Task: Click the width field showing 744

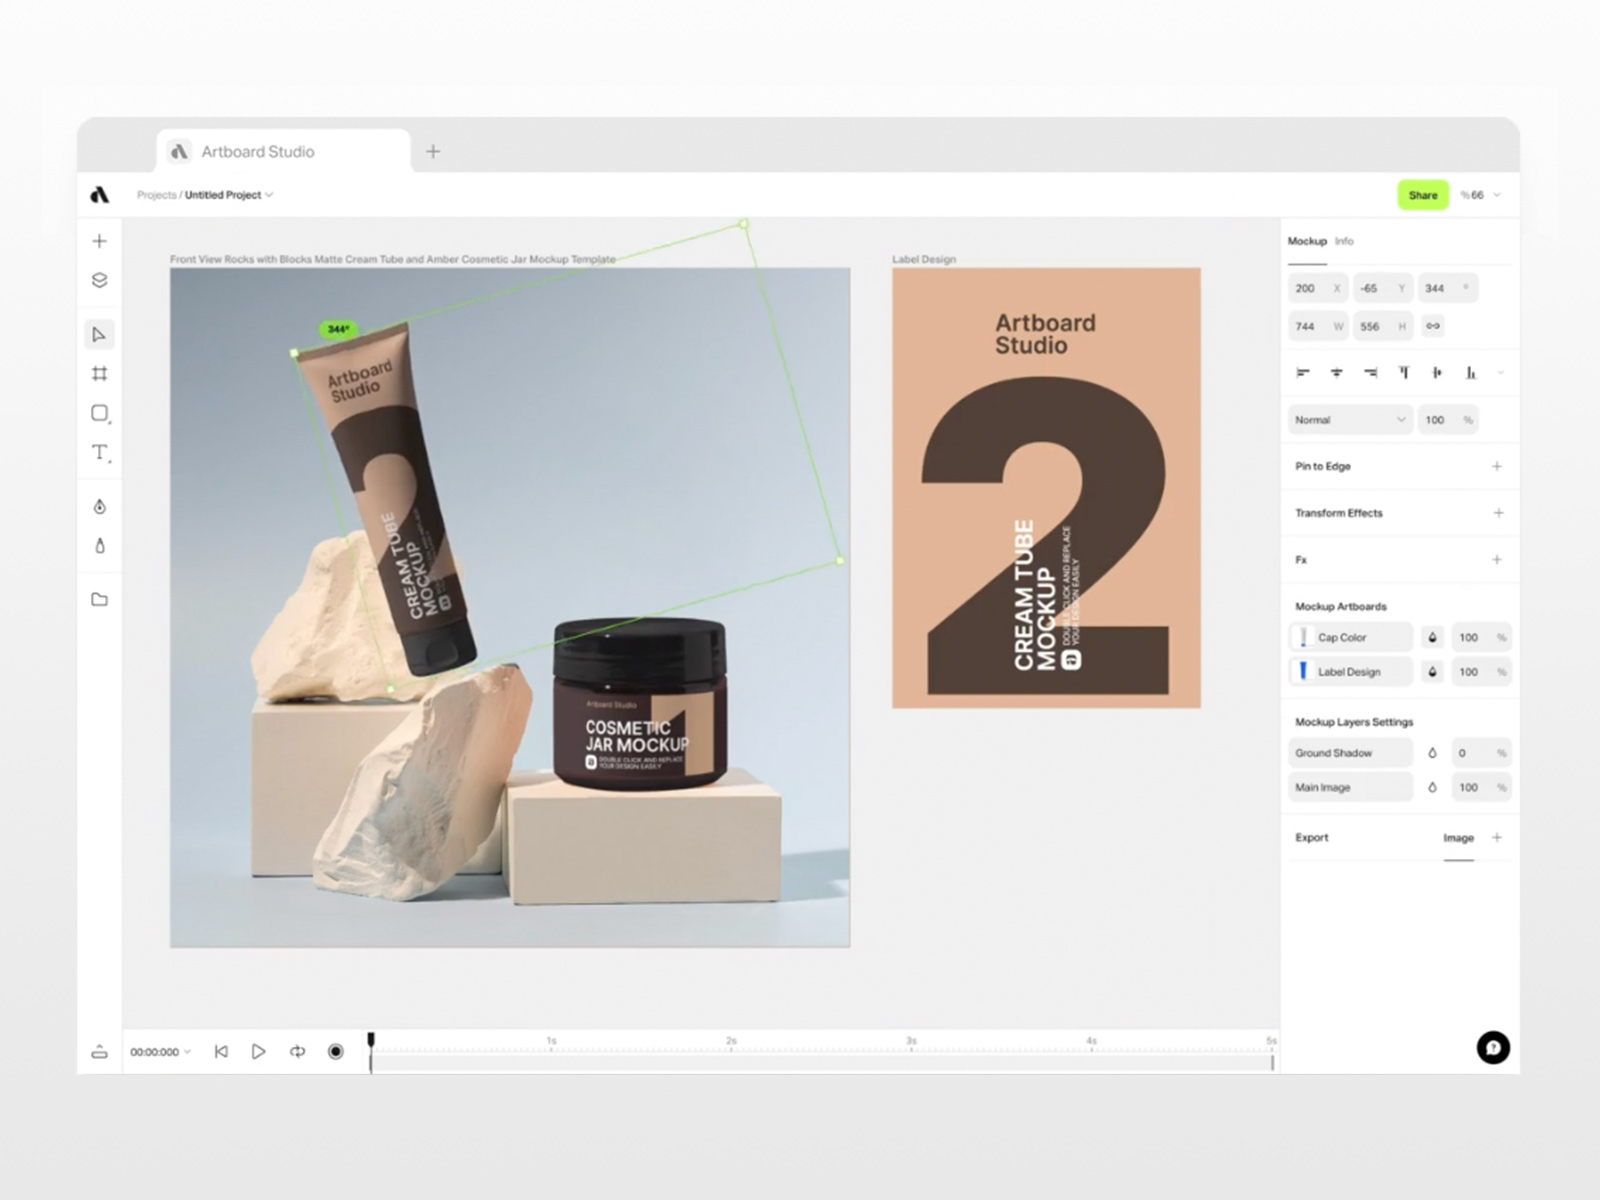Action: click(x=1318, y=326)
